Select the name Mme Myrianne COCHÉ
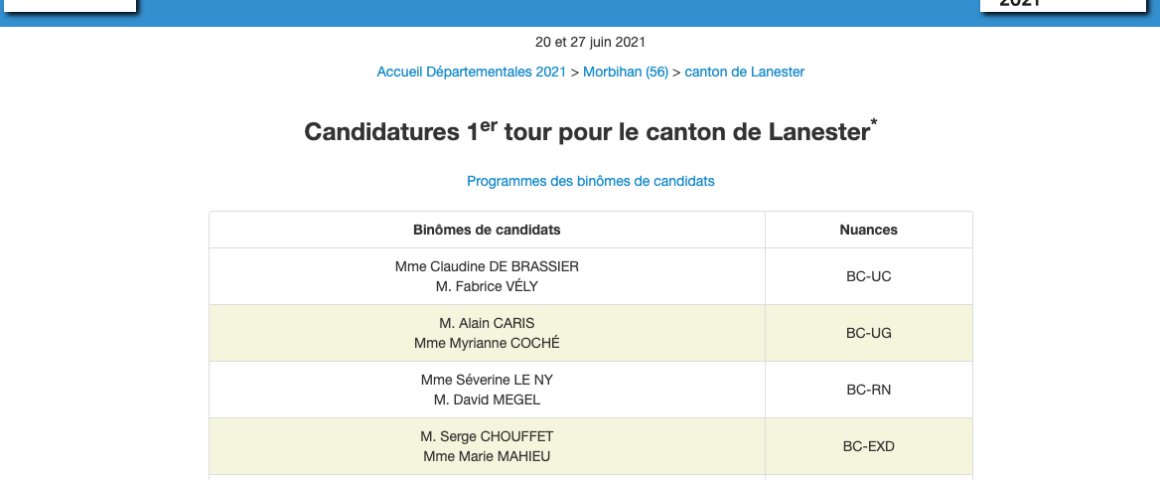The height and width of the screenshot is (480, 1160). tap(487, 343)
